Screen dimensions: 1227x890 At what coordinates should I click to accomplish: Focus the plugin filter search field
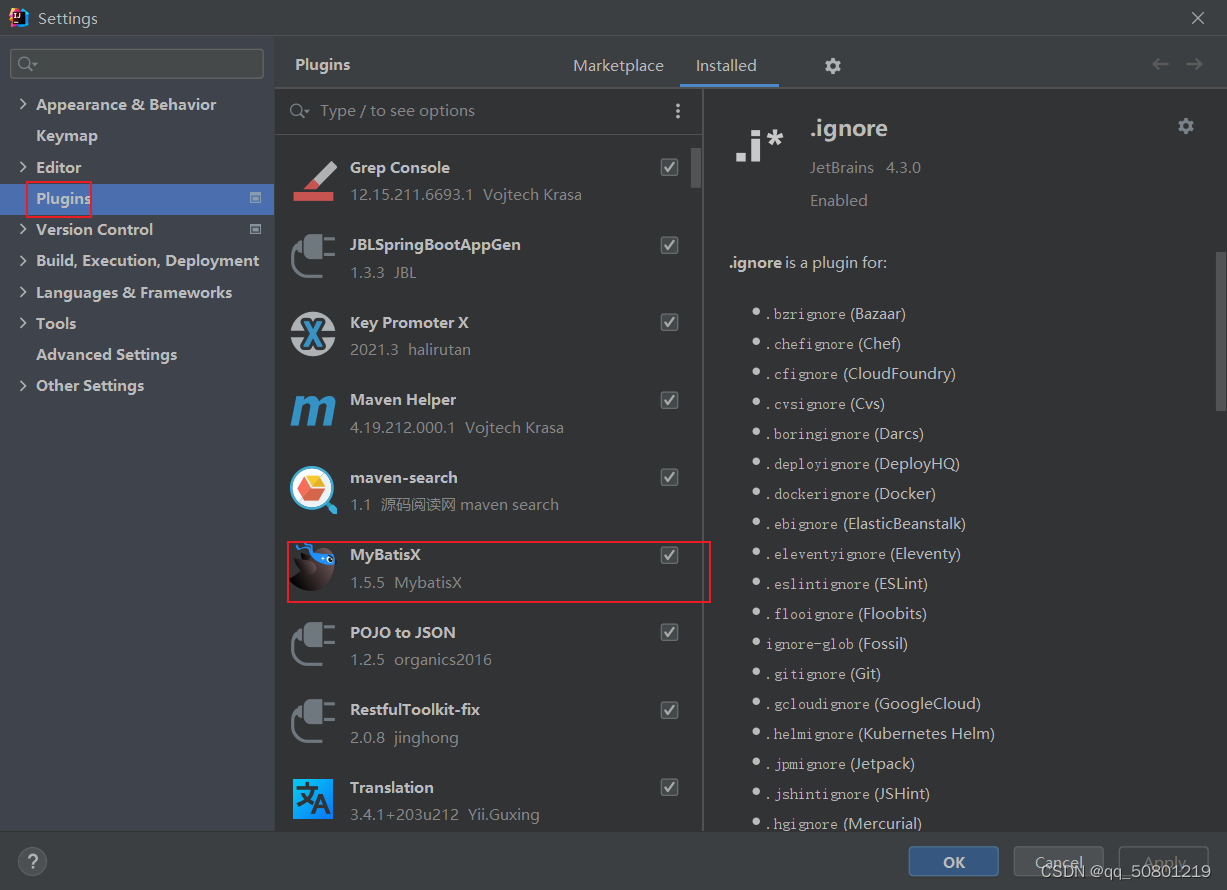[490, 111]
